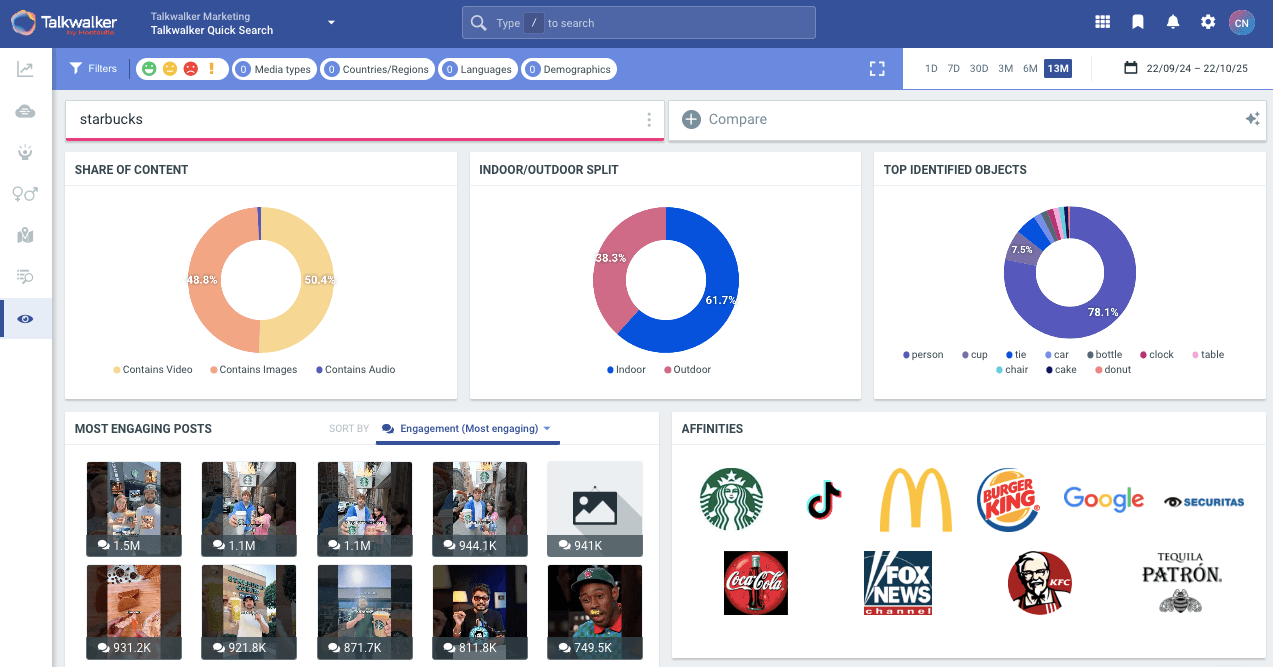Click the fullscreen expand icon
The width and height of the screenshot is (1273, 667).
877,69
